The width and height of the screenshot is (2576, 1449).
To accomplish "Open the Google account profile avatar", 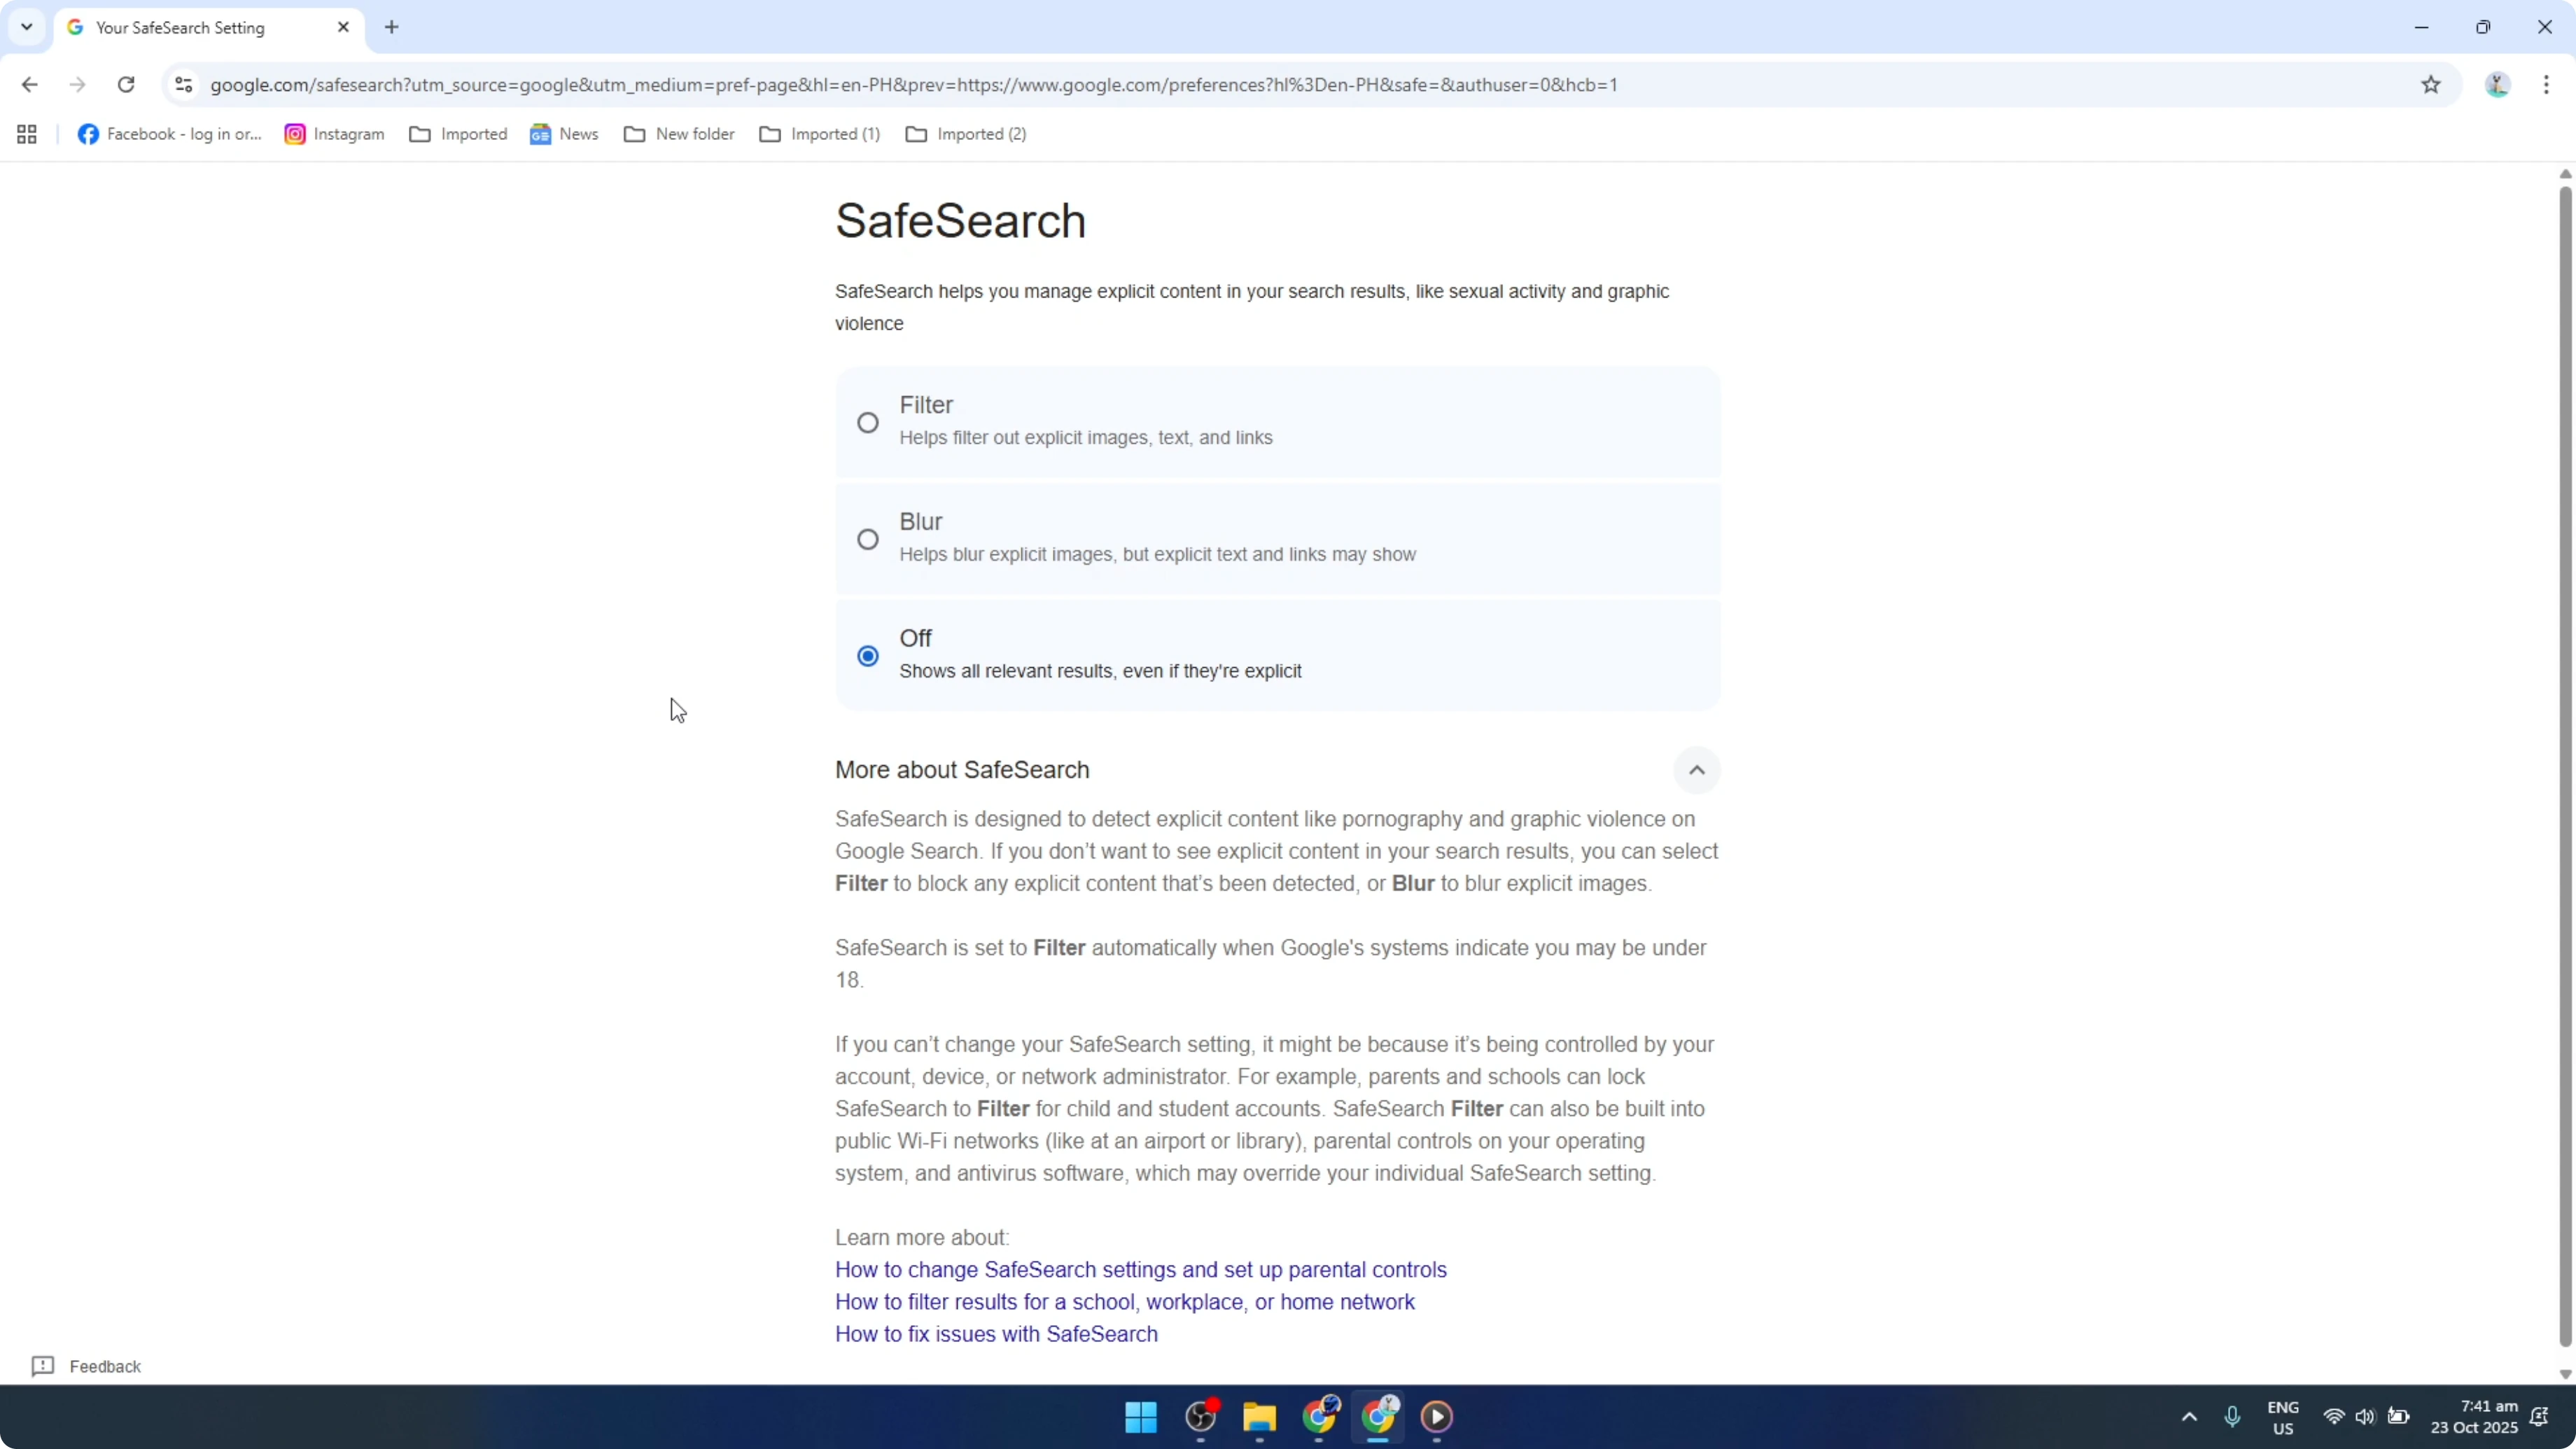I will point(2497,84).
